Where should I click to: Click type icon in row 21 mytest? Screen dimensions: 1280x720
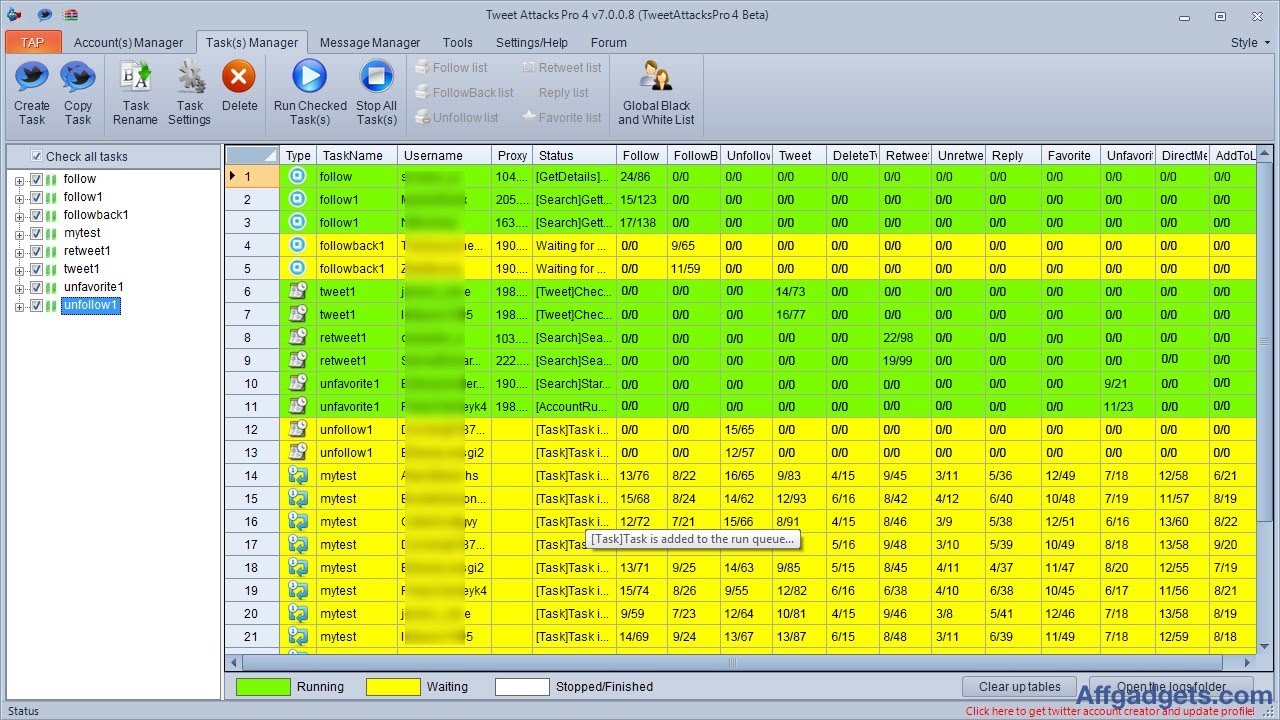point(297,636)
